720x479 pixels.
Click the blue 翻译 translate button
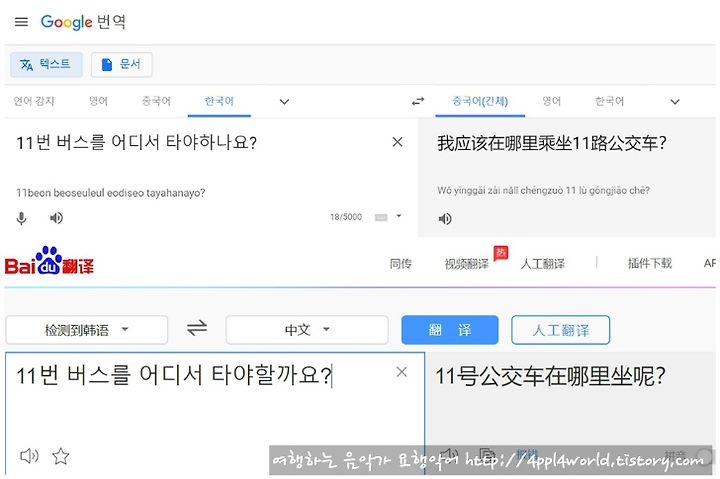[x=450, y=330]
